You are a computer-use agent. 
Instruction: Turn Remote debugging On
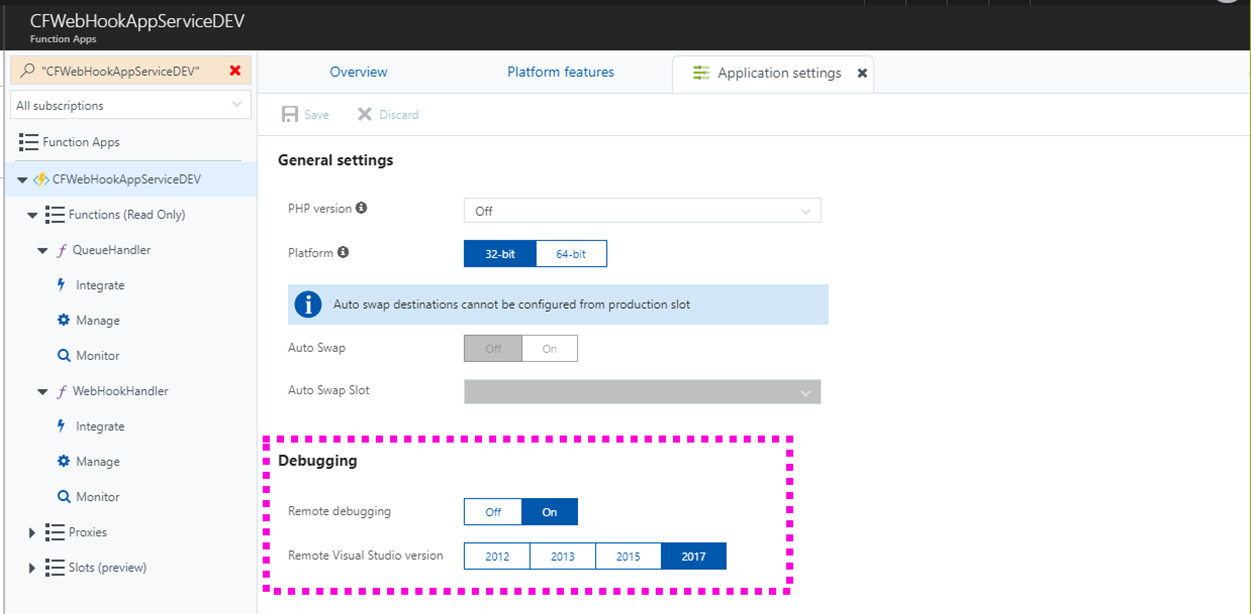coord(549,511)
